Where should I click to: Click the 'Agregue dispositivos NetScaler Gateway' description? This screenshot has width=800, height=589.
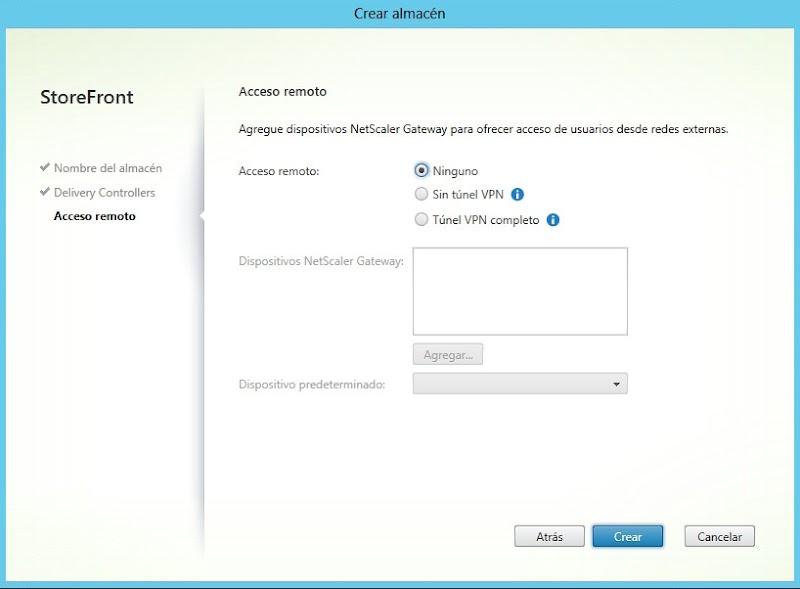(x=483, y=129)
